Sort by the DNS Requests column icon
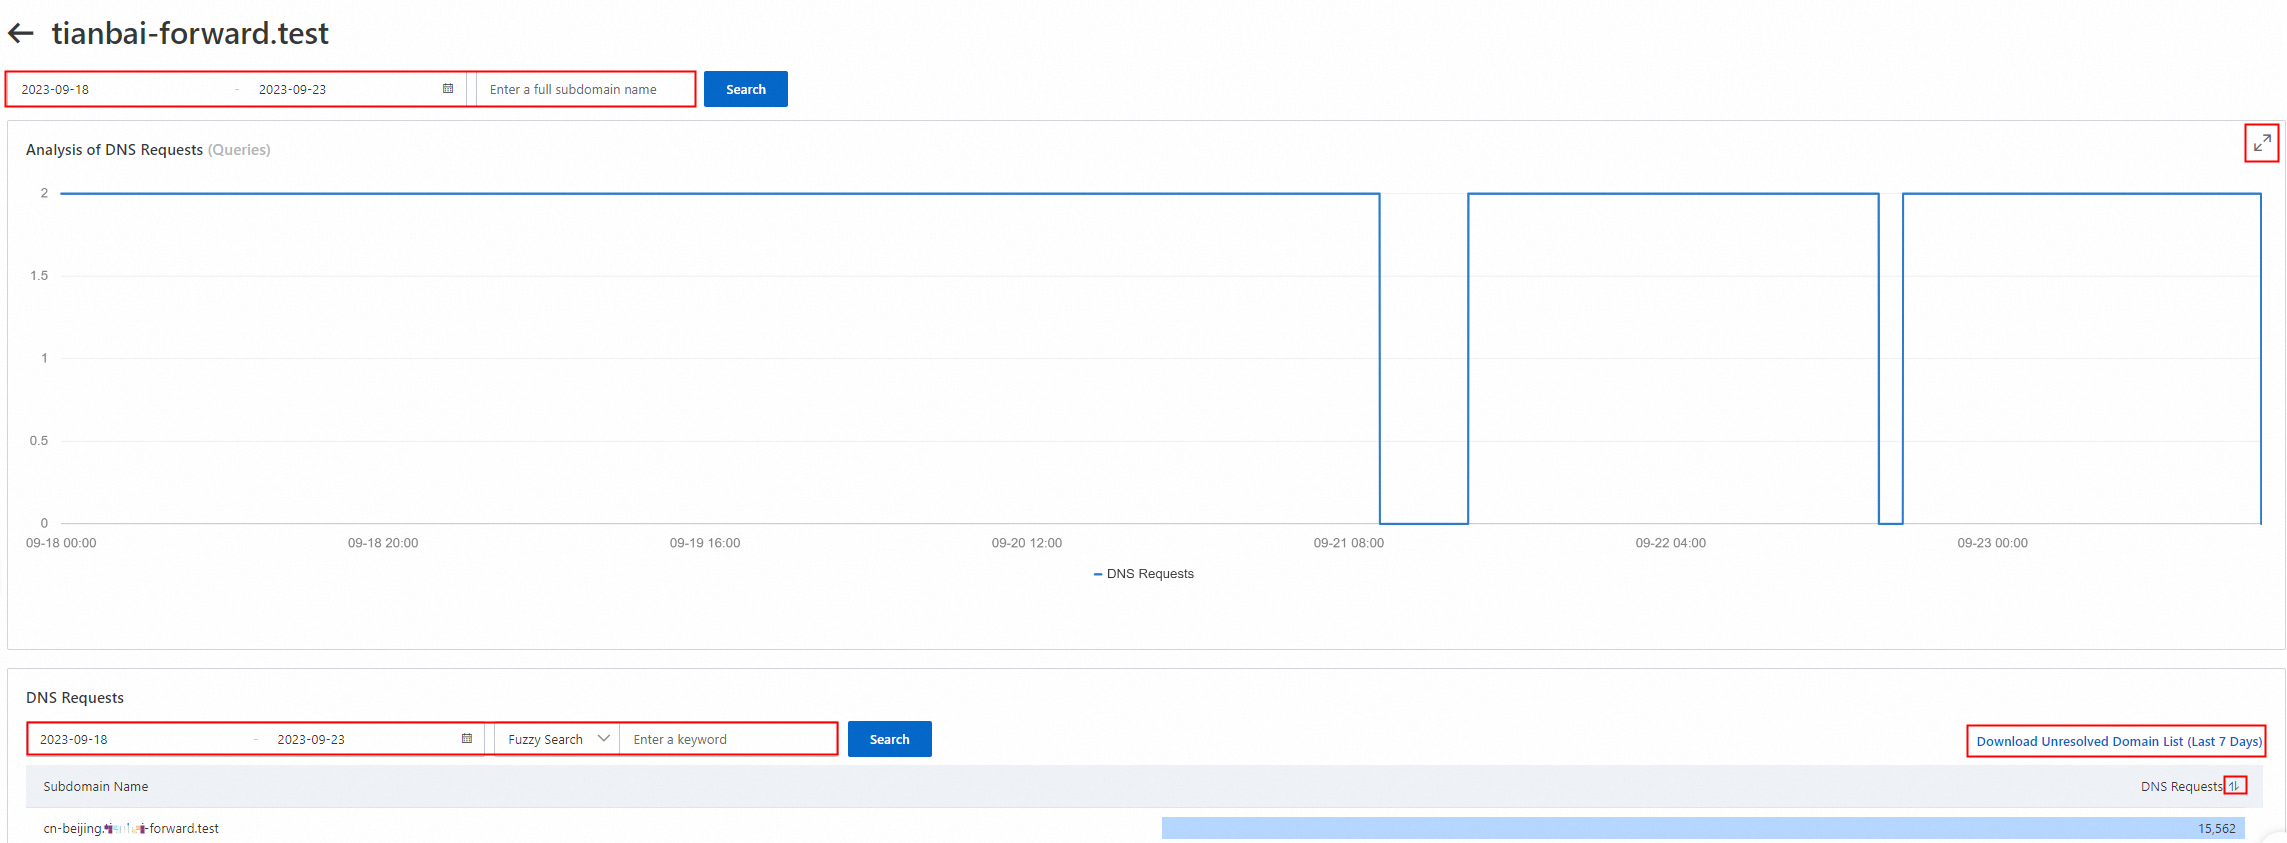 pos(2233,786)
